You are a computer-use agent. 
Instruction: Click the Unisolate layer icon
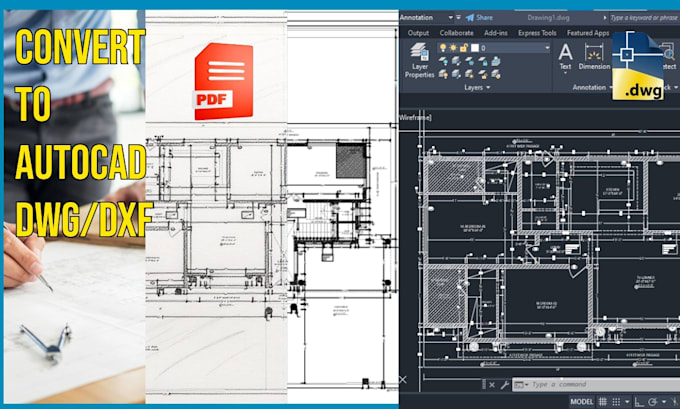click(x=456, y=75)
